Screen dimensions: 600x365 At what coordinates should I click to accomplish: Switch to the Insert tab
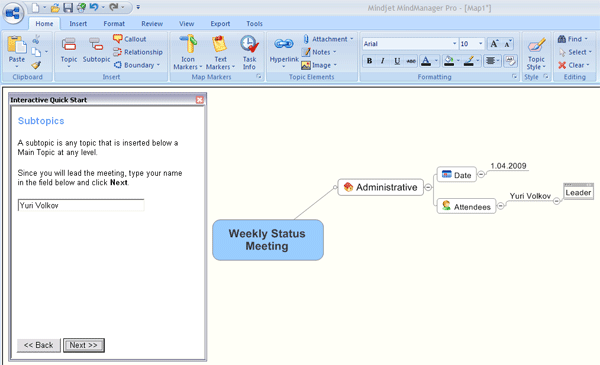pos(78,24)
